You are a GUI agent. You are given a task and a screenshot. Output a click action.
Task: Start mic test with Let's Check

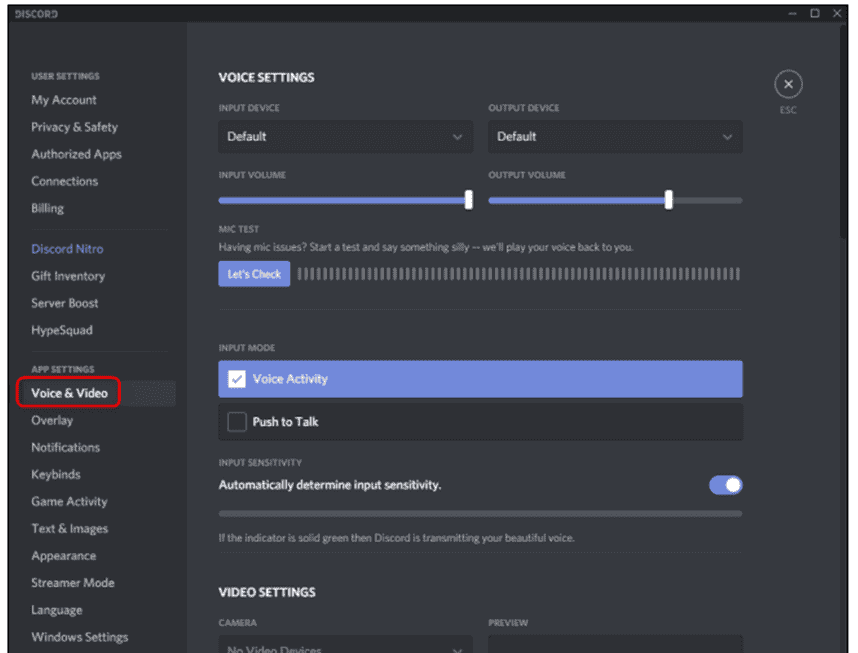[x=254, y=274]
